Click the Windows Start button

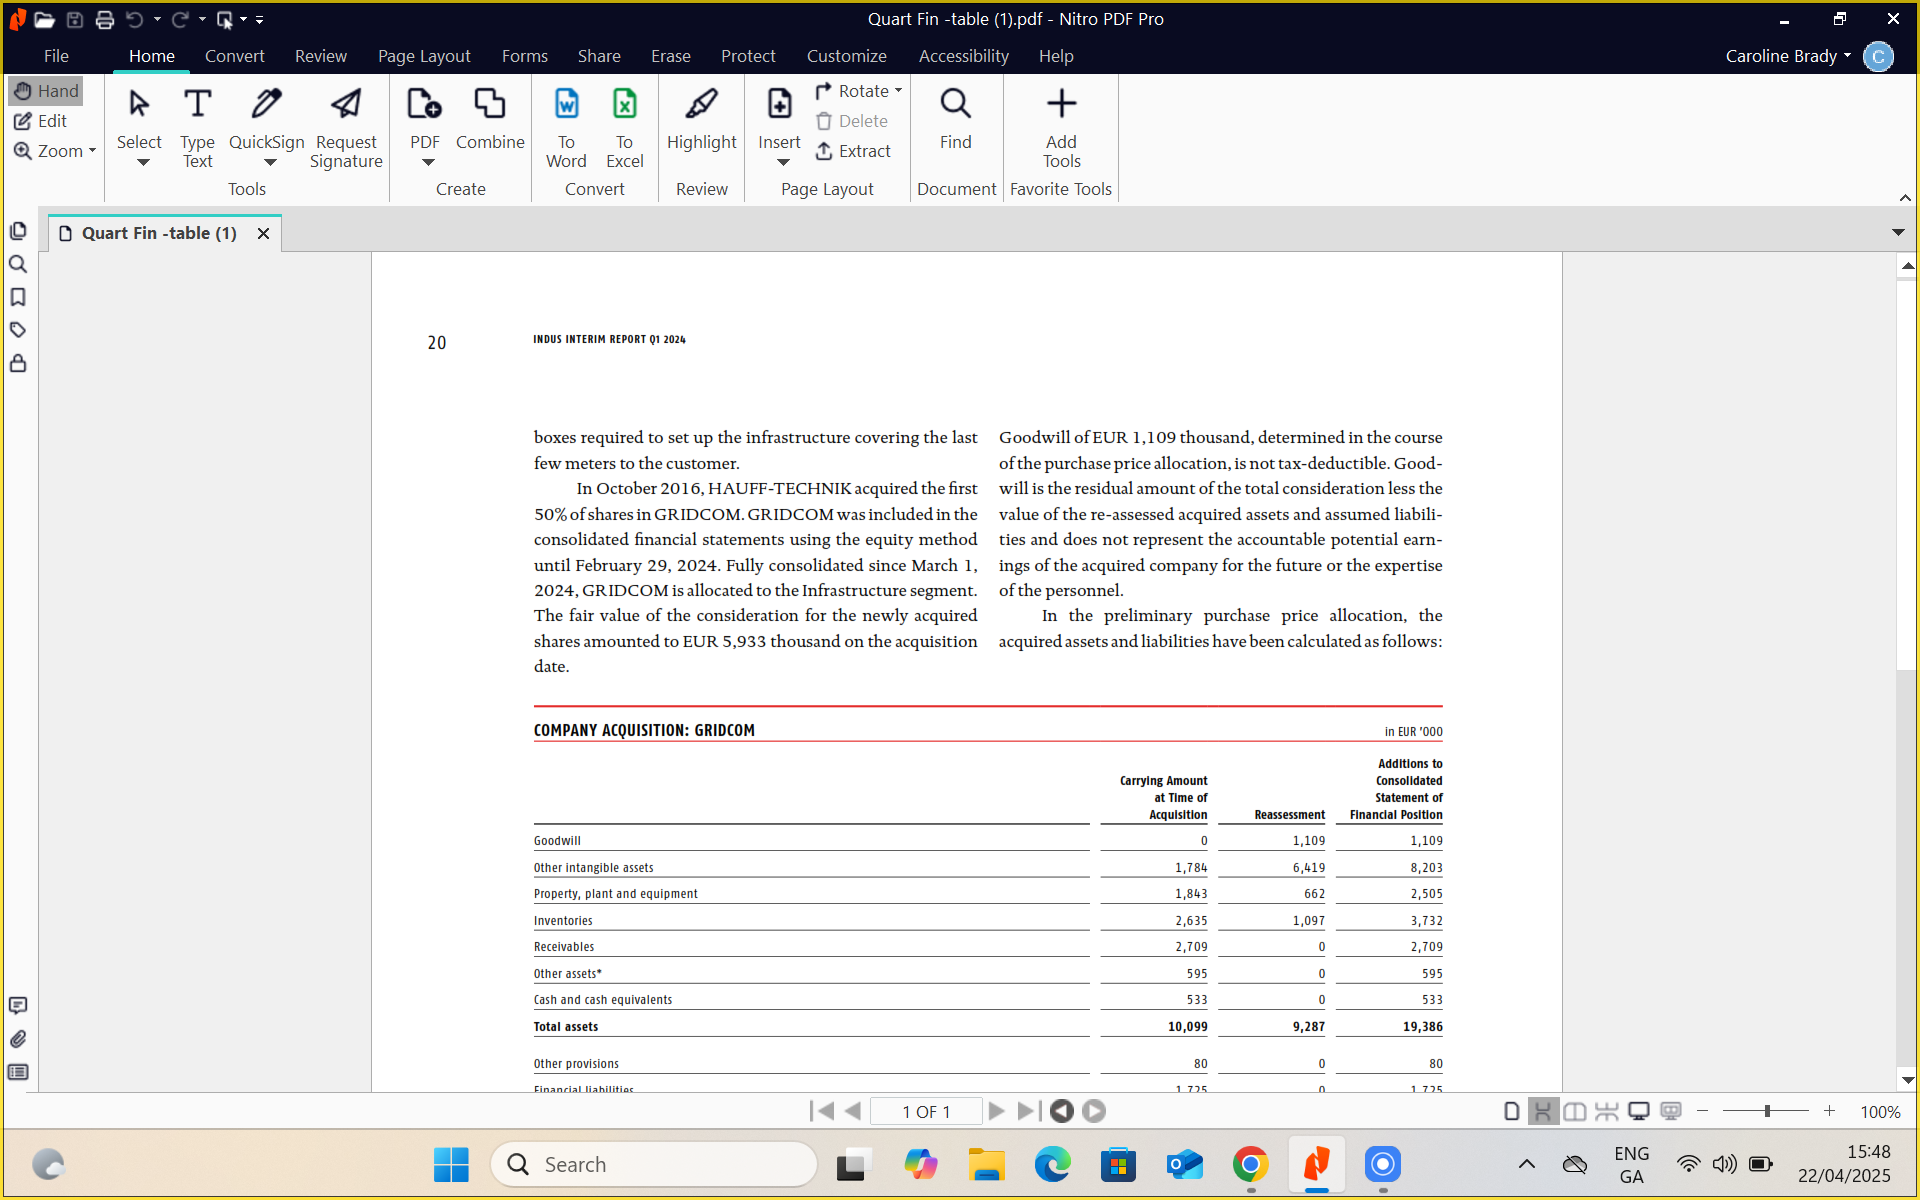(451, 1164)
